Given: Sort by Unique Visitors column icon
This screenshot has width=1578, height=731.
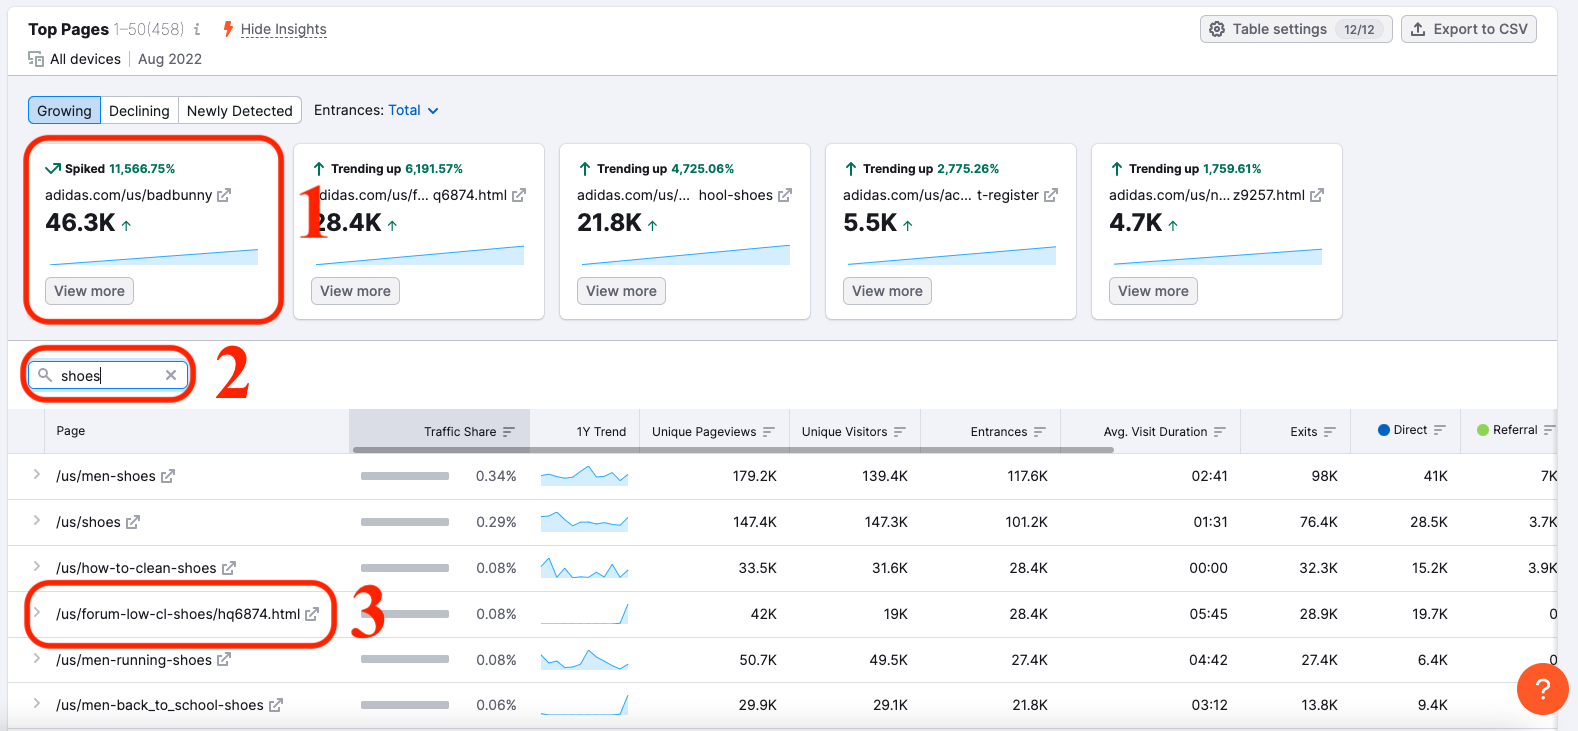Looking at the screenshot, I should (900, 432).
